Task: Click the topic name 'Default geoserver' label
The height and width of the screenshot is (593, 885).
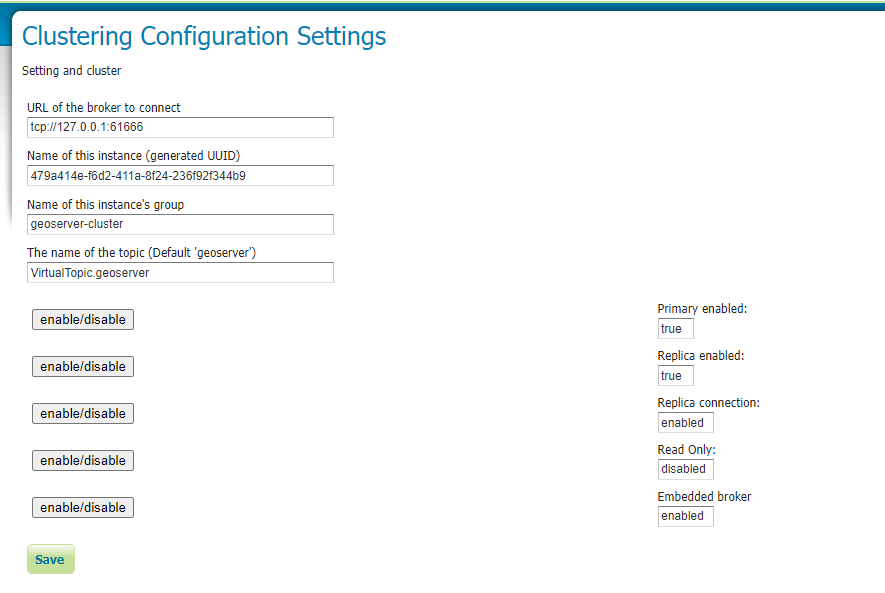Action: click(142, 253)
